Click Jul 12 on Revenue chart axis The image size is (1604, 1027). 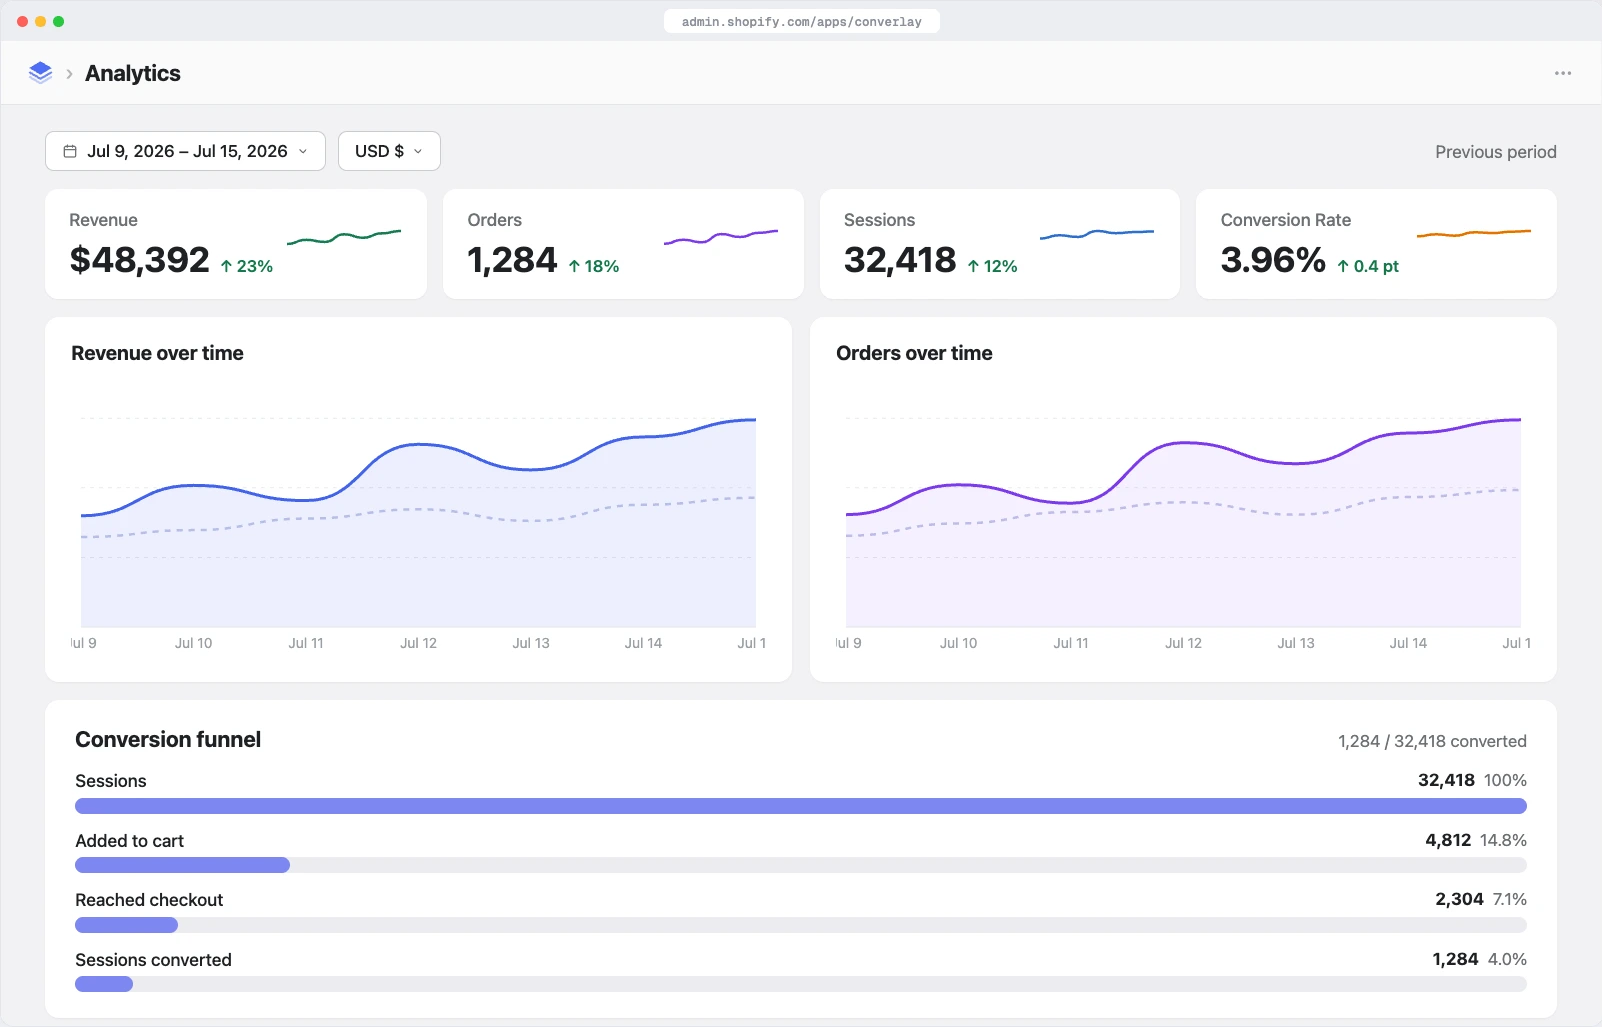(418, 643)
